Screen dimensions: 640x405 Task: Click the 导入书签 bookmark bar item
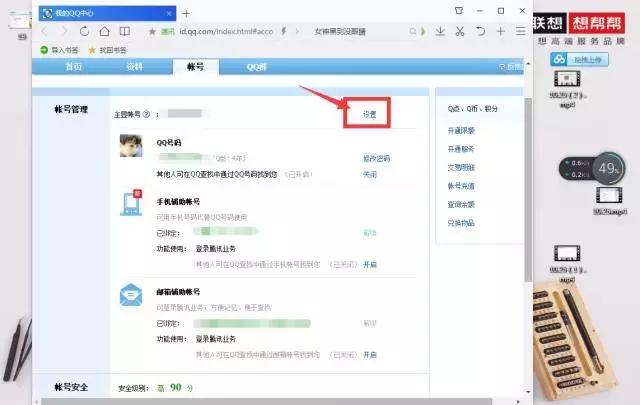coord(59,50)
